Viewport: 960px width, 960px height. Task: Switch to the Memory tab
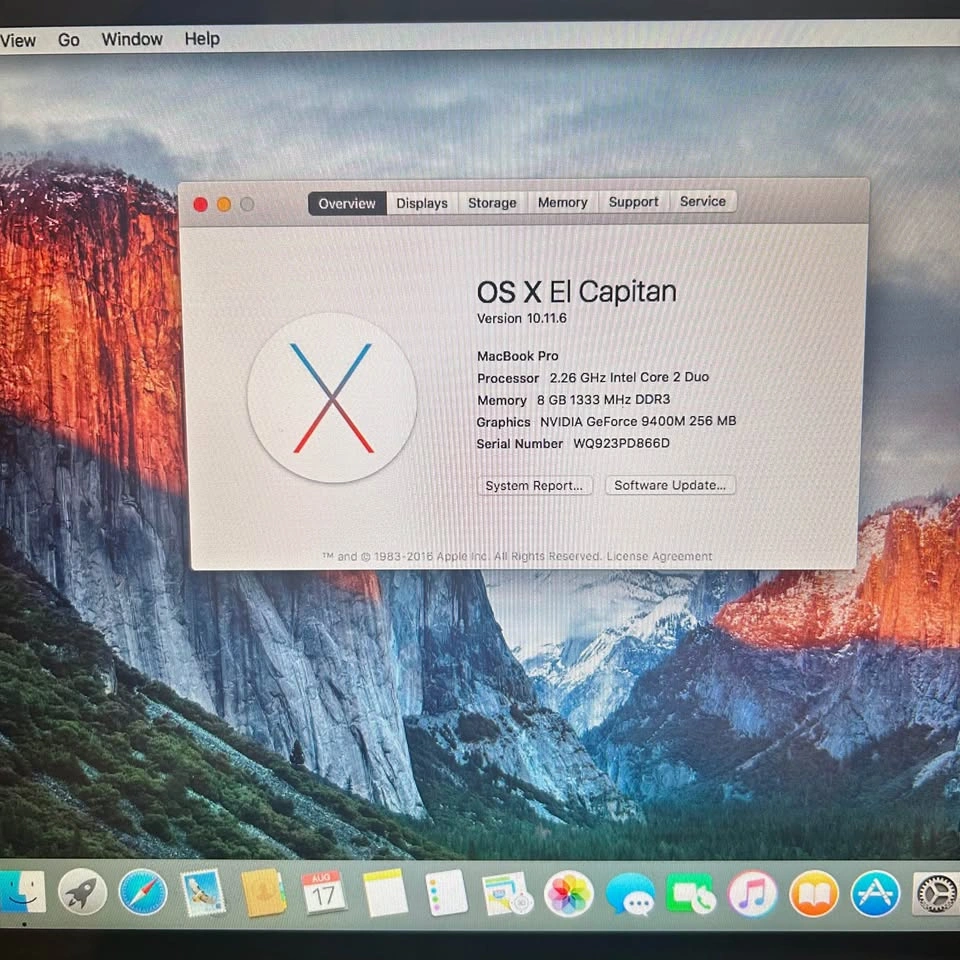tap(563, 202)
